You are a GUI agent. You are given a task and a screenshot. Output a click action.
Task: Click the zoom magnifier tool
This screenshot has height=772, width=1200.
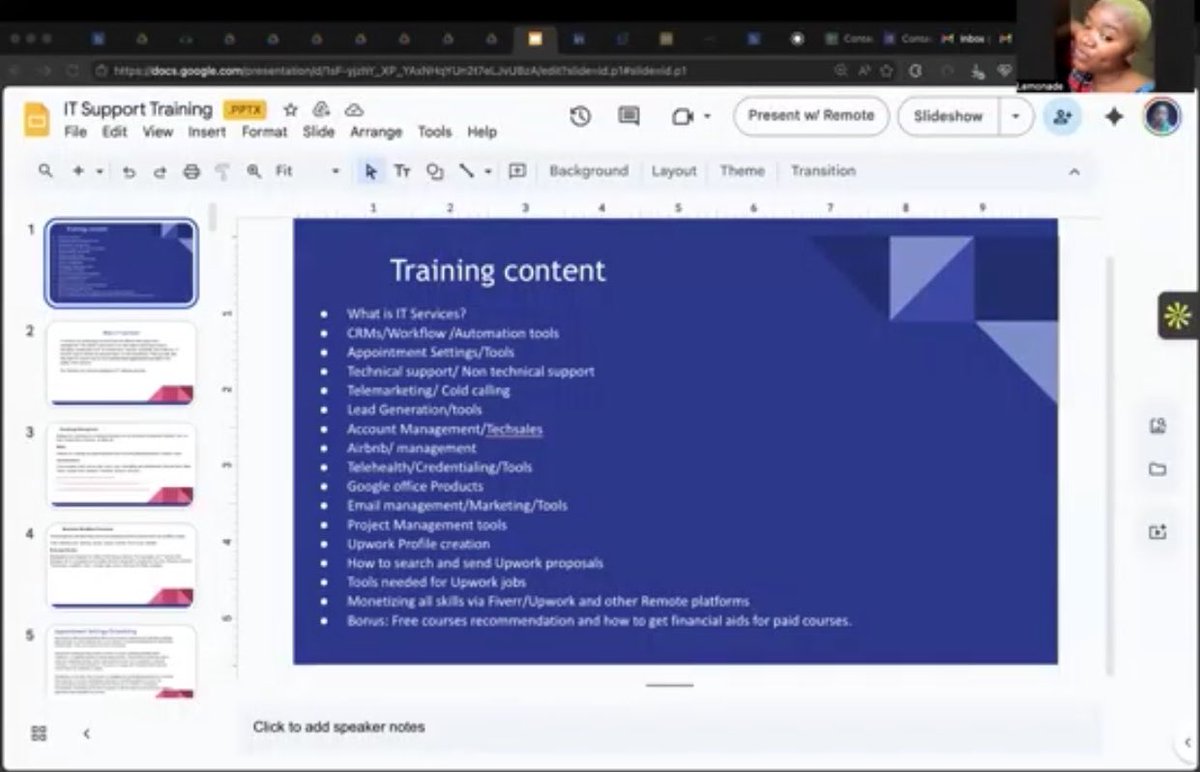pyautogui.click(x=254, y=171)
